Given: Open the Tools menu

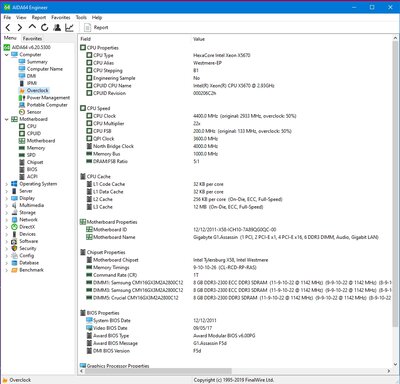Looking at the screenshot, I should click(x=81, y=17).
